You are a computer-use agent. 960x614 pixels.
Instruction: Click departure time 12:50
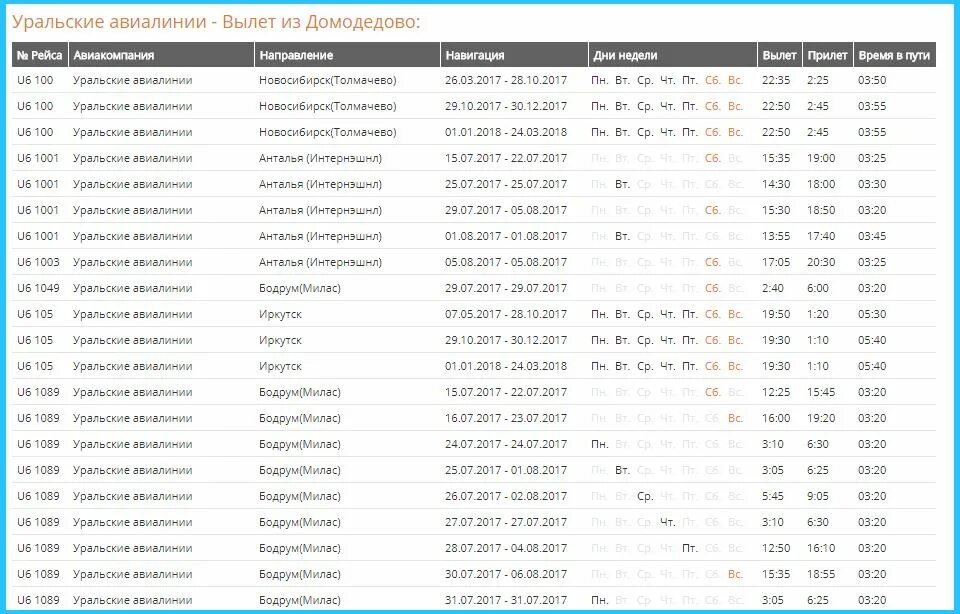pos(776,548)
